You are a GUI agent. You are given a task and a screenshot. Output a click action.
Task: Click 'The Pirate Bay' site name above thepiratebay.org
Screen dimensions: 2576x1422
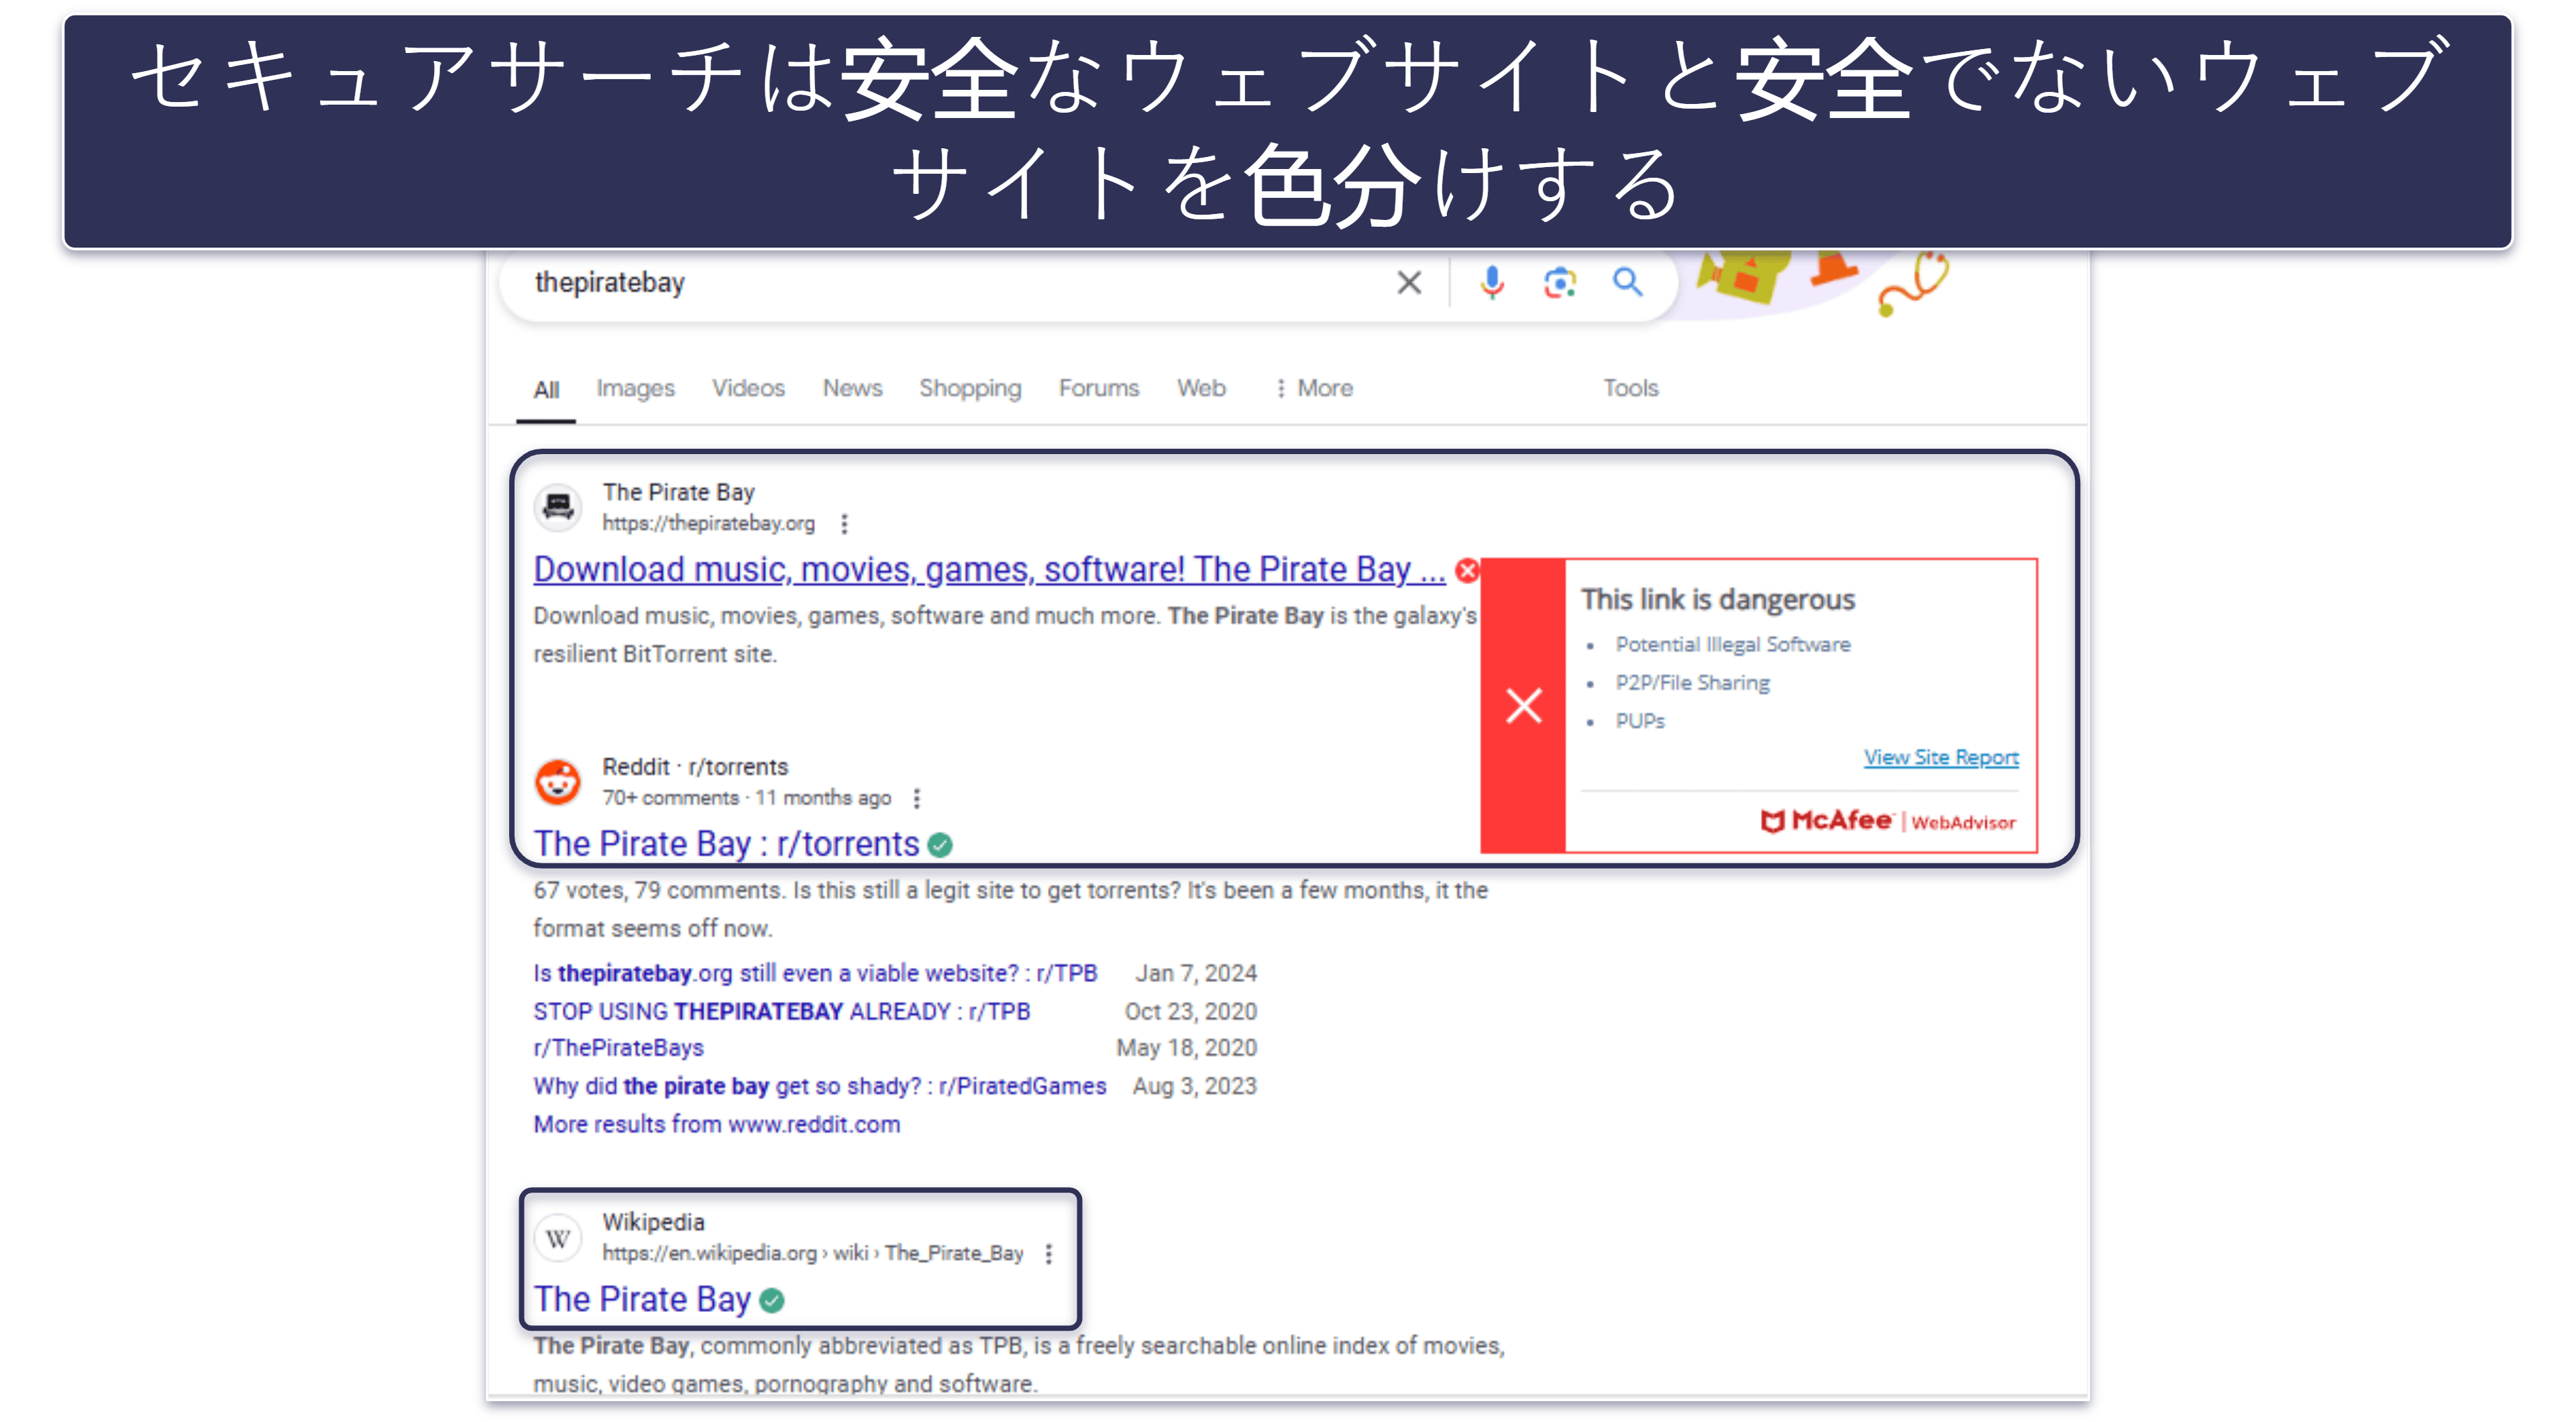(678, 492)
